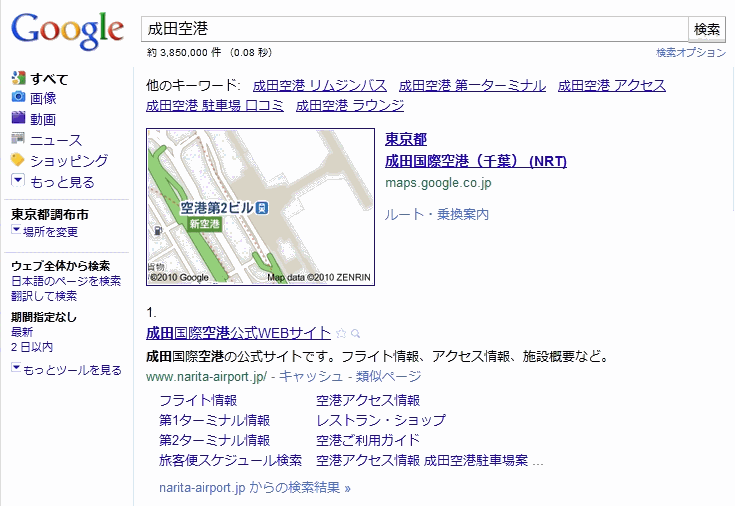Click the magnifier preview icon beside first result
The height and width of the screenshot is (506, 735).
coord(355,334)
